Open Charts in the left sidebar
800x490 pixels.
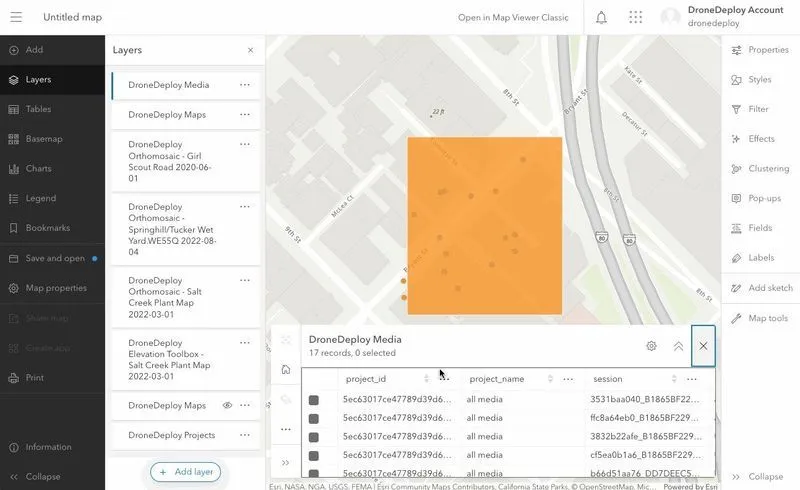[x=30, y=168]
